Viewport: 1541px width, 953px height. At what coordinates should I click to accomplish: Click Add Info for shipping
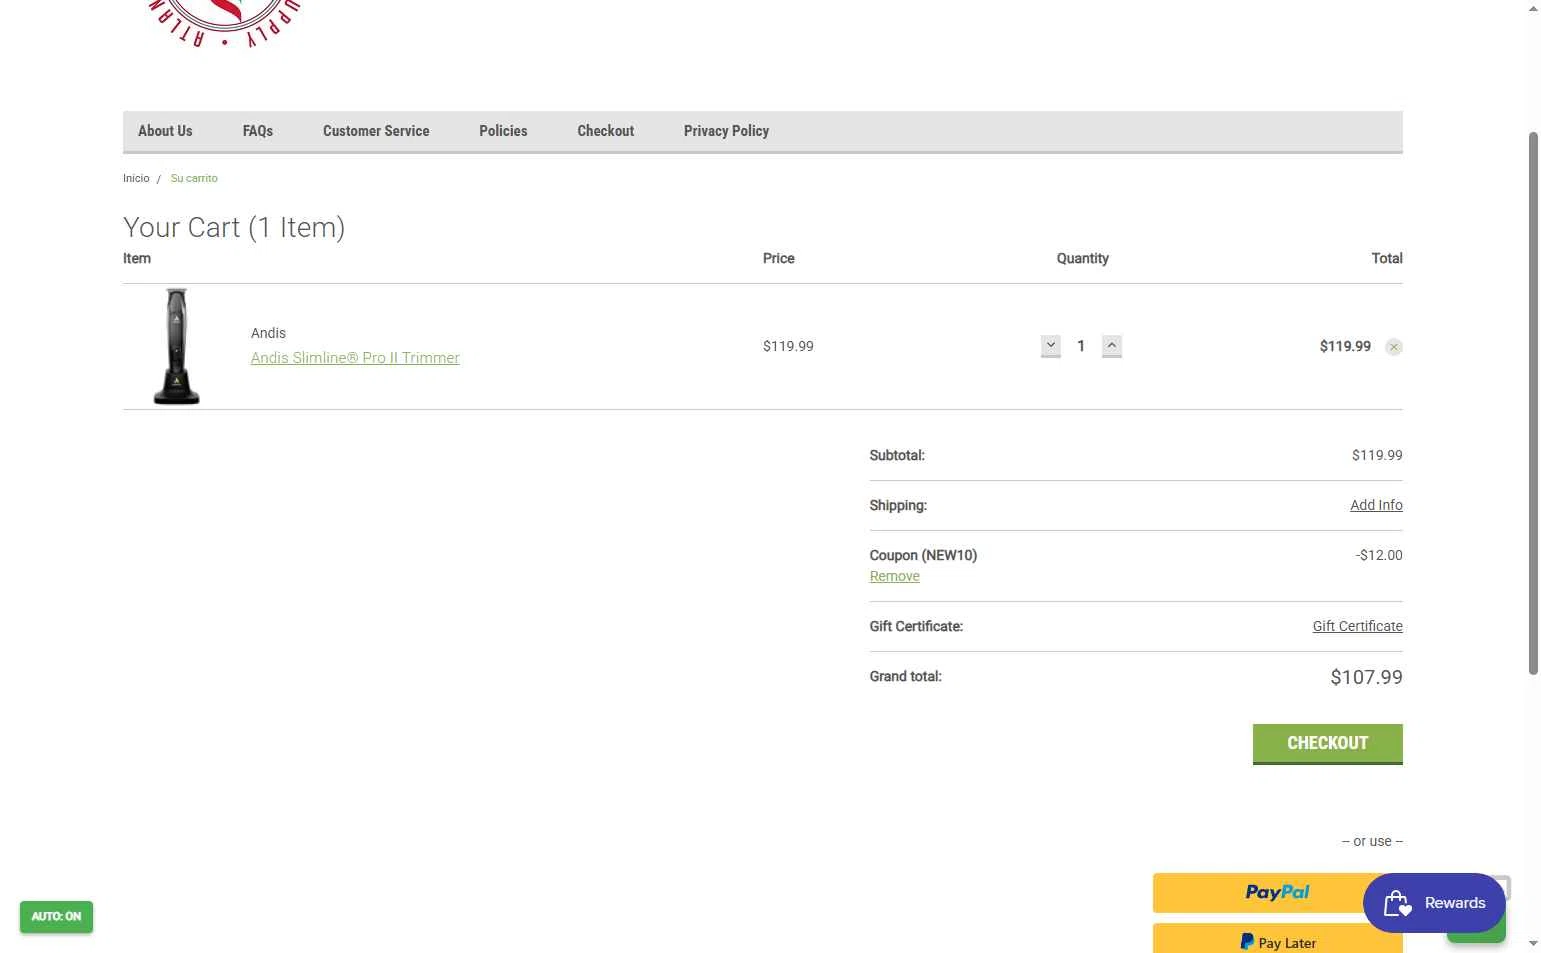1376,505
